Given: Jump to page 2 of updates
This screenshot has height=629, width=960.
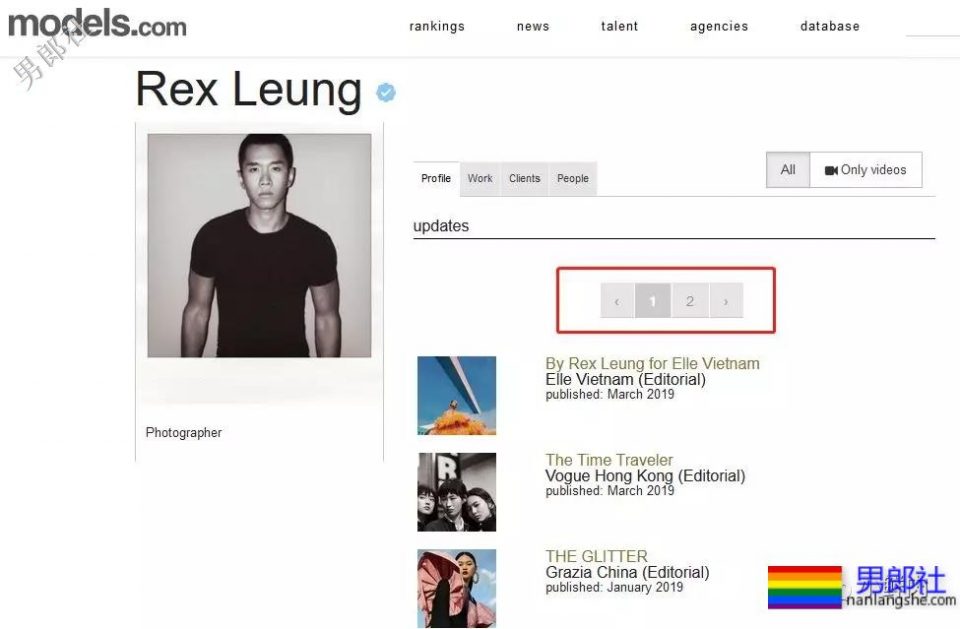Looking at the screenshot, I should (x=690, y=301).
